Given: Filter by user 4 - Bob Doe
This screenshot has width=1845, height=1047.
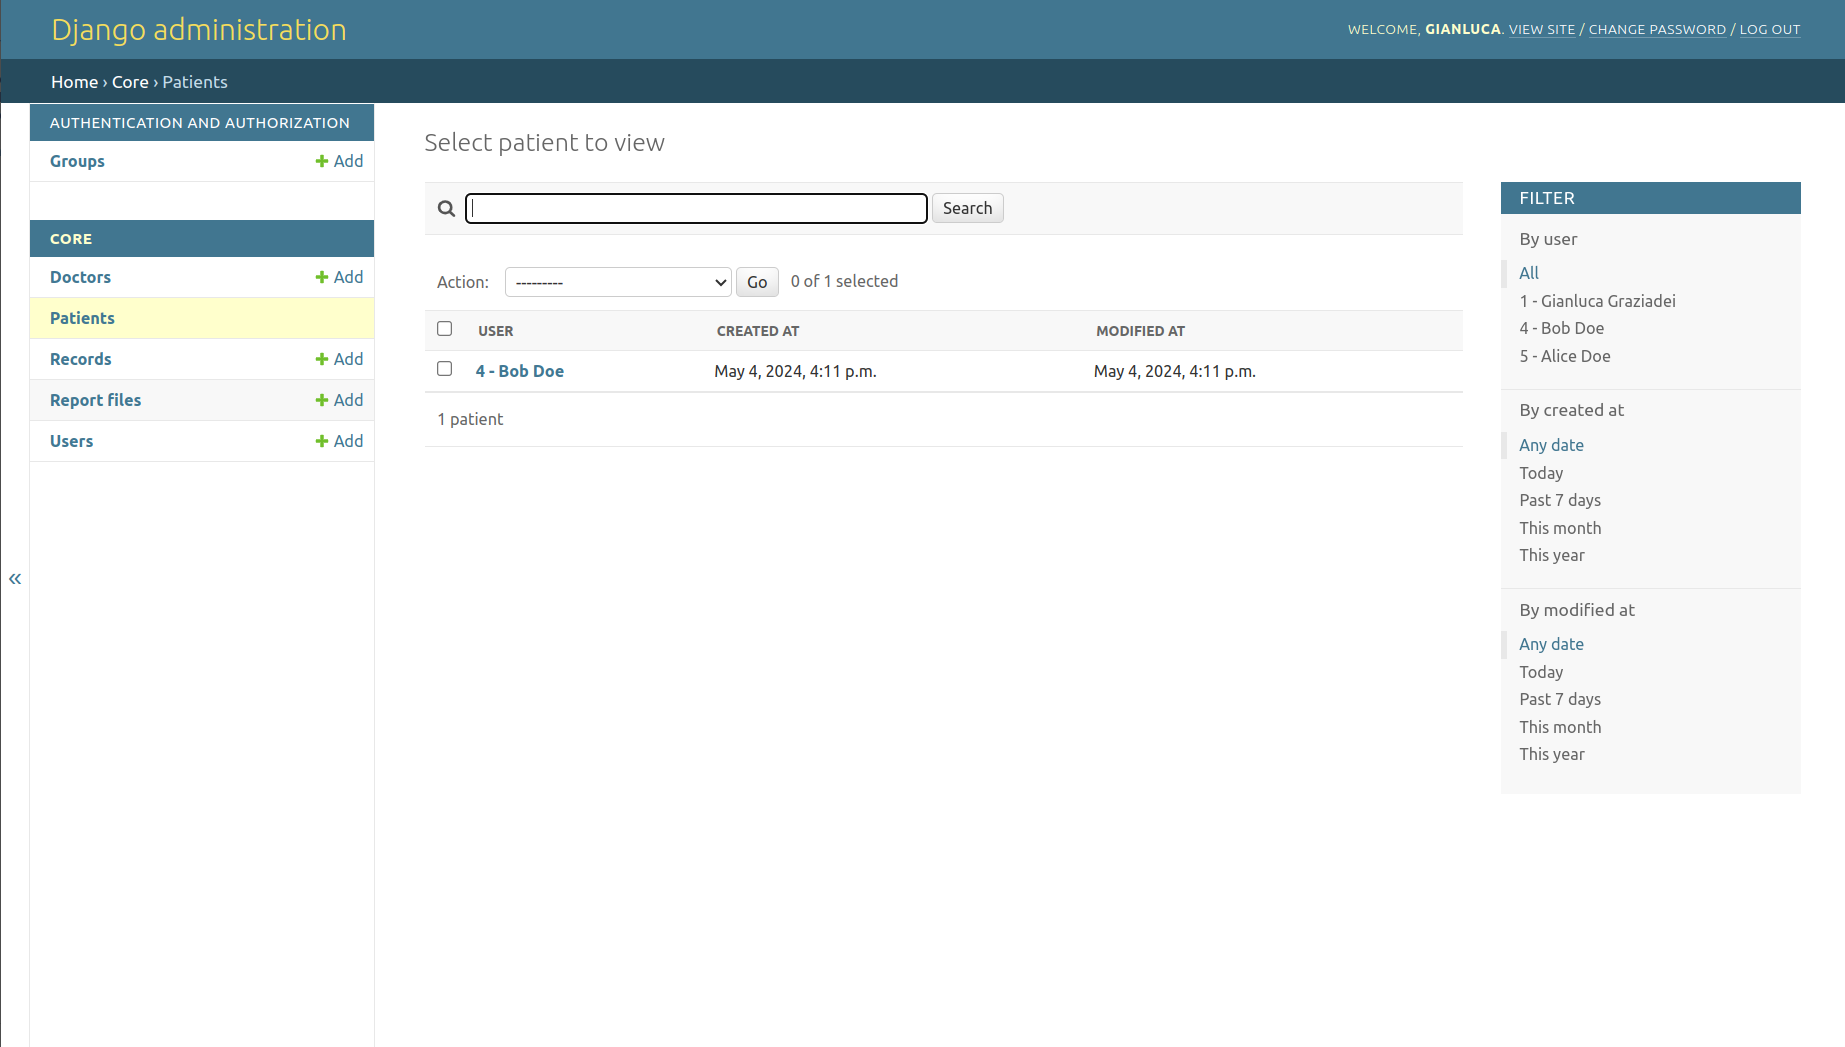Looking at the screenshot, I should coord(1562,328).
